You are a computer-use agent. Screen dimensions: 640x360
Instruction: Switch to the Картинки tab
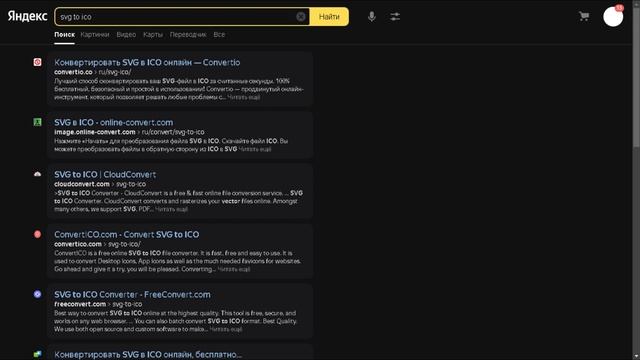[95, 35]
